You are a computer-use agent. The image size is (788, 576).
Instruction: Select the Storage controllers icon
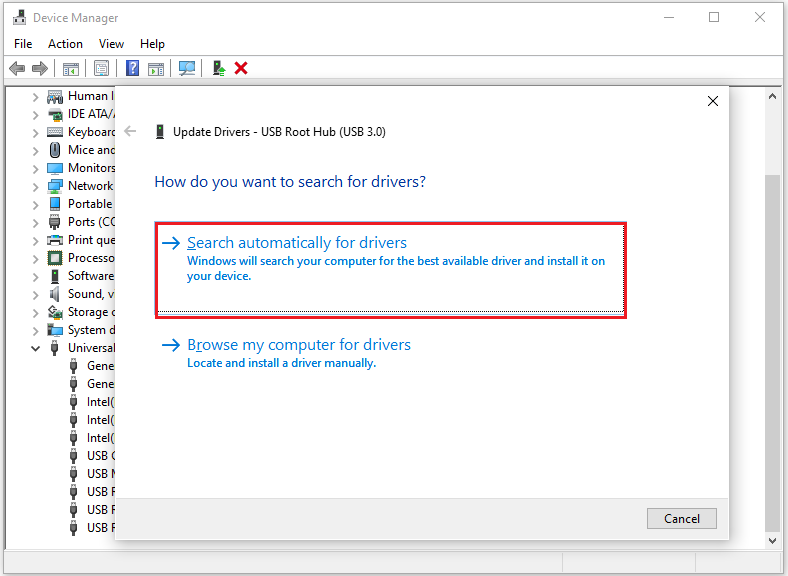coord(55,312)
